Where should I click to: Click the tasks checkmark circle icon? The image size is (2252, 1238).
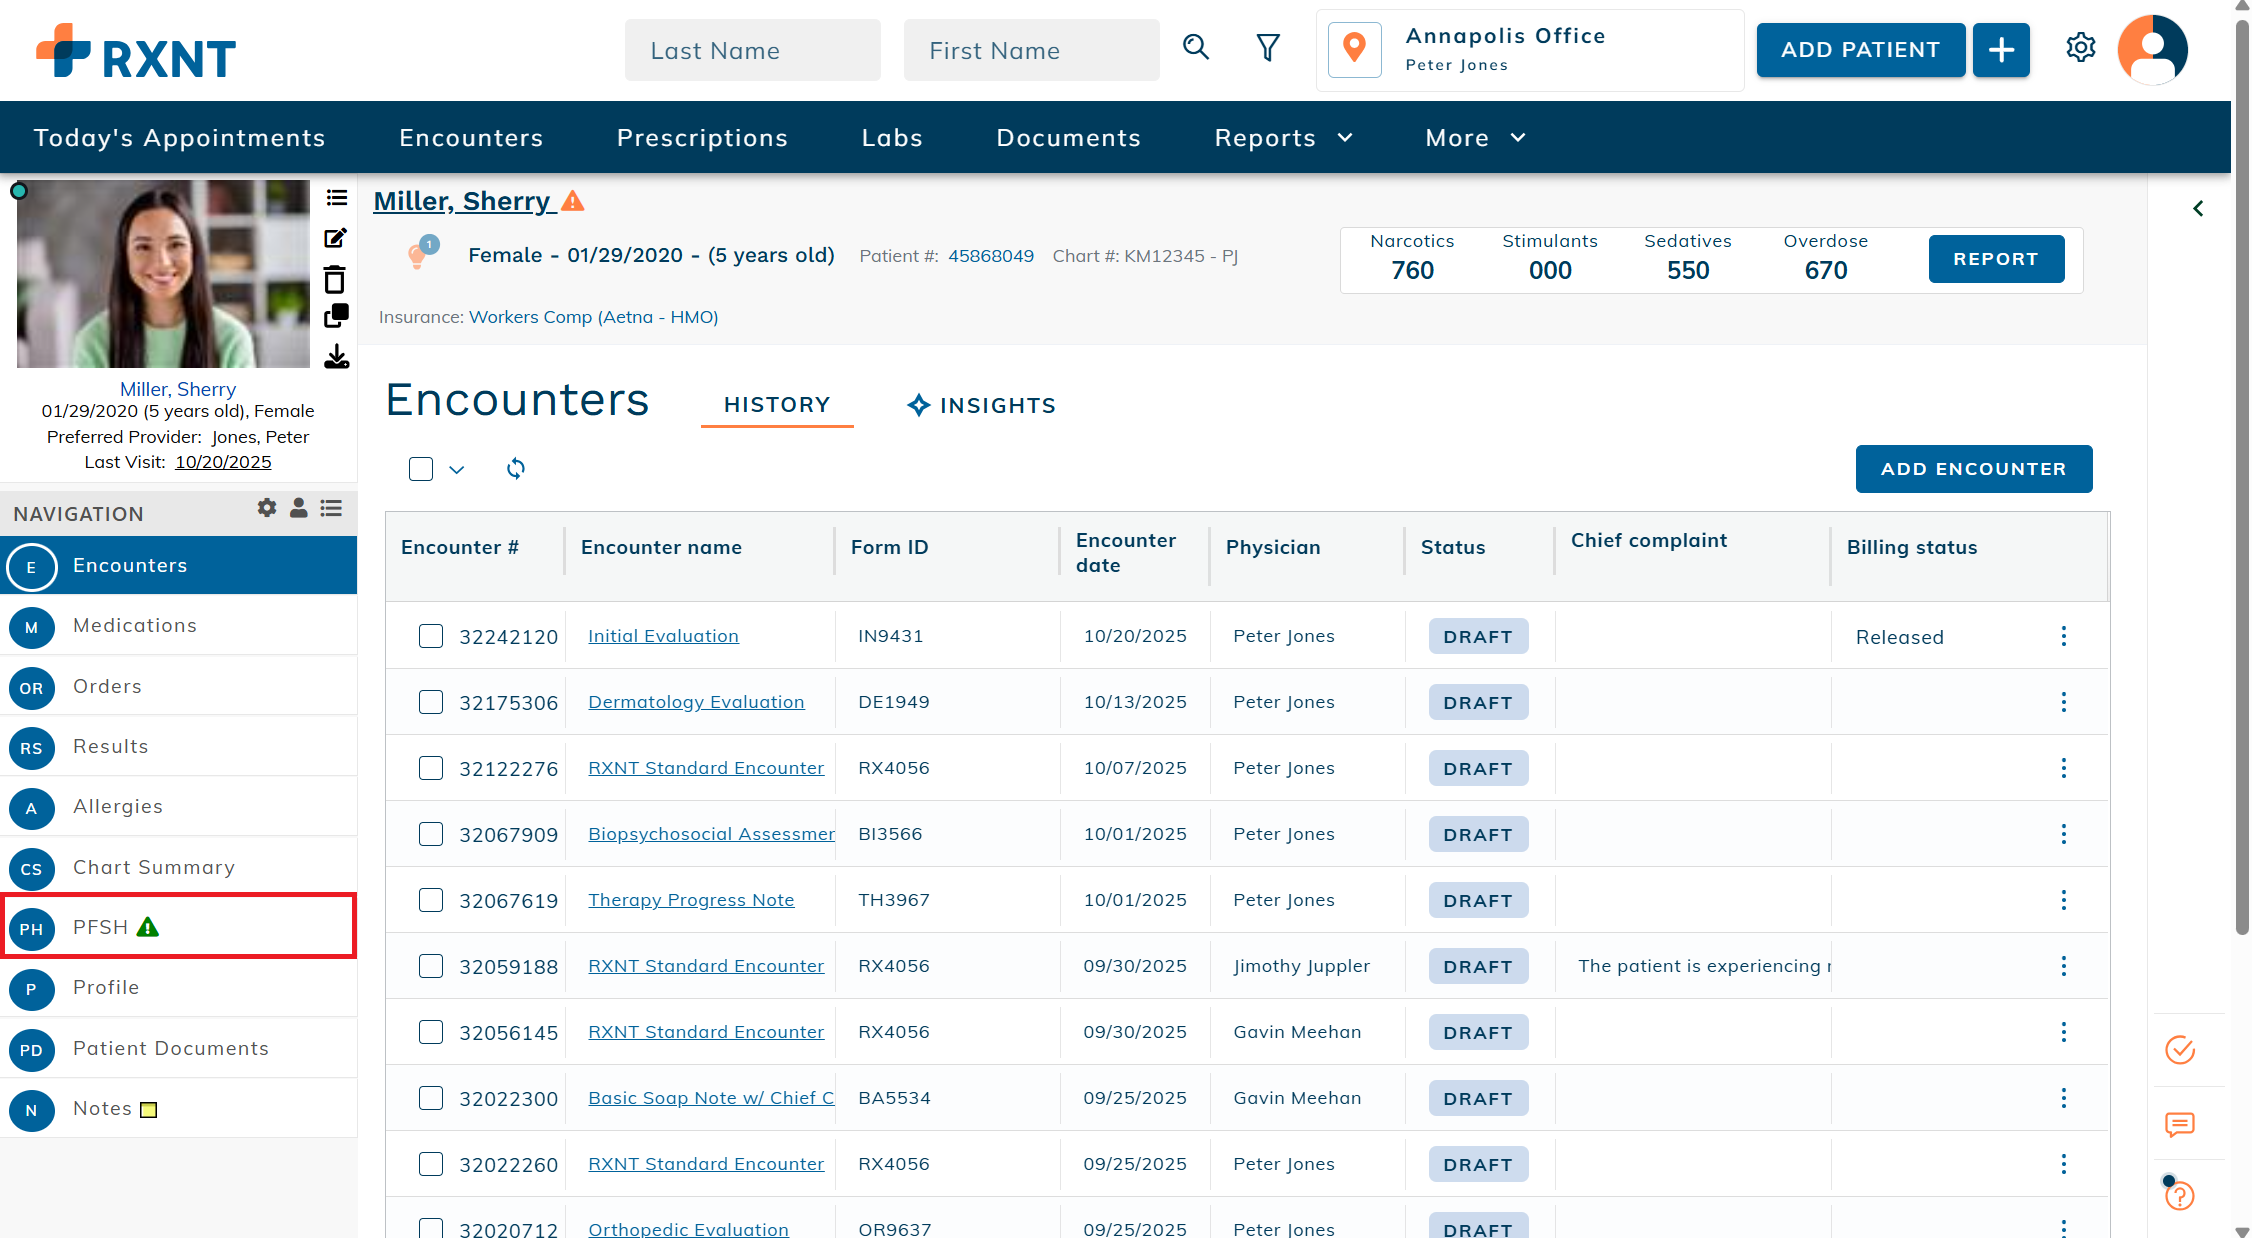[2179, 1050]
